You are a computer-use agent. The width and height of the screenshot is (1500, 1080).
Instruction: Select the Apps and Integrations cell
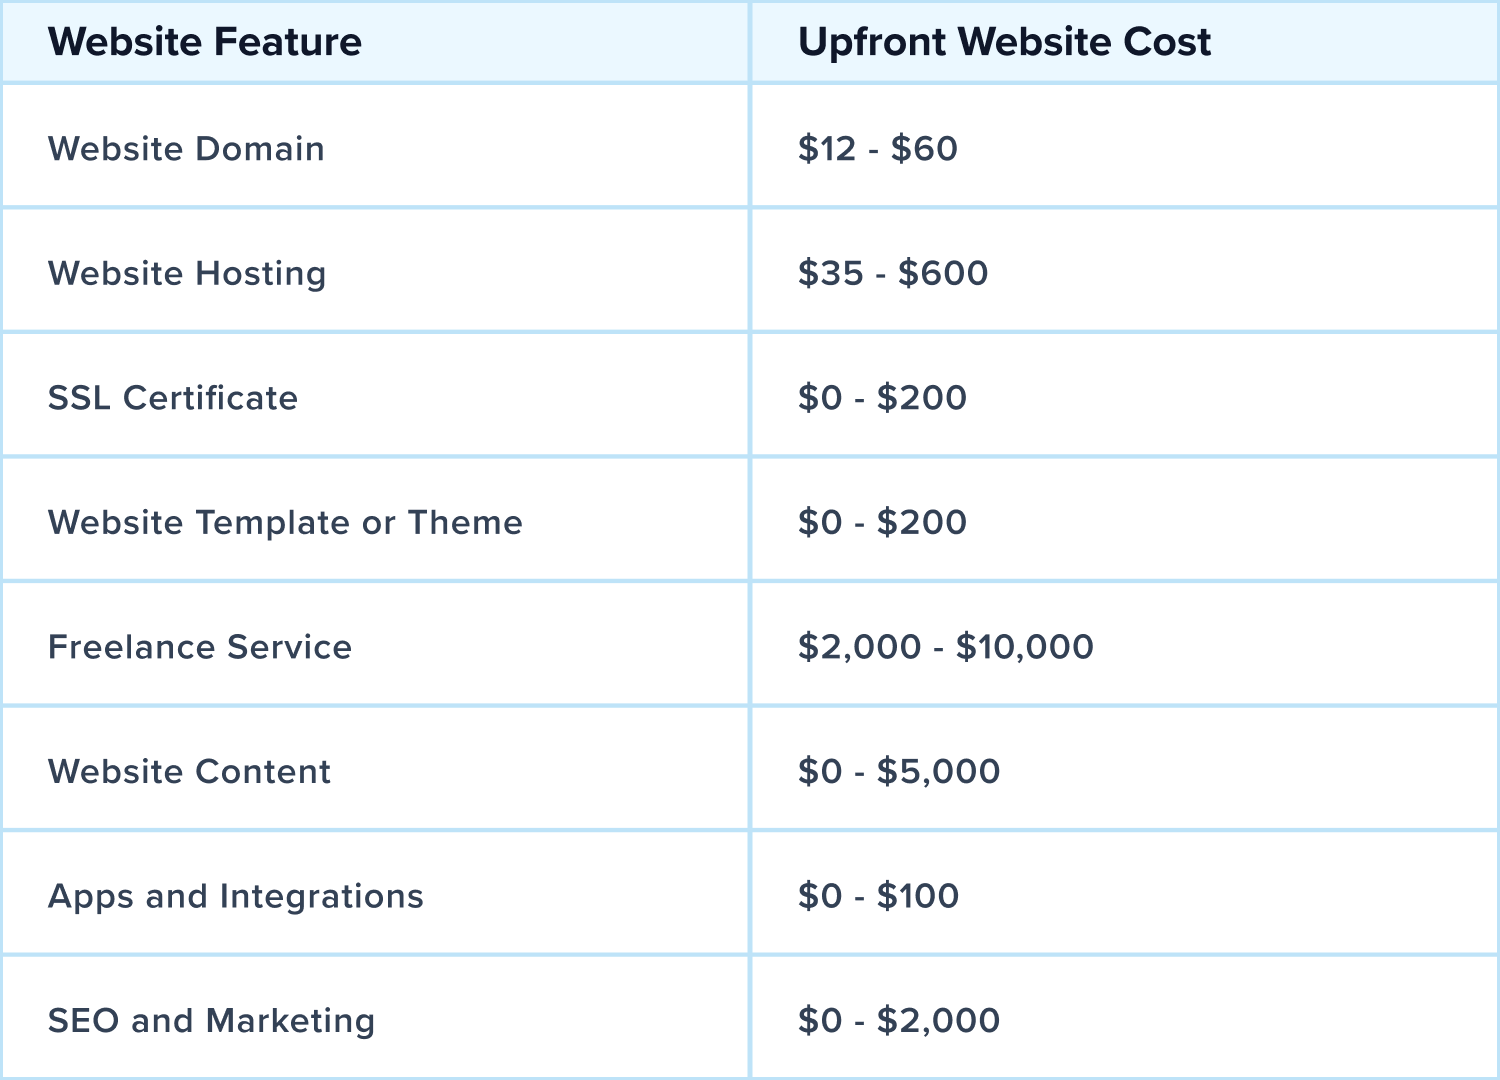236,896
